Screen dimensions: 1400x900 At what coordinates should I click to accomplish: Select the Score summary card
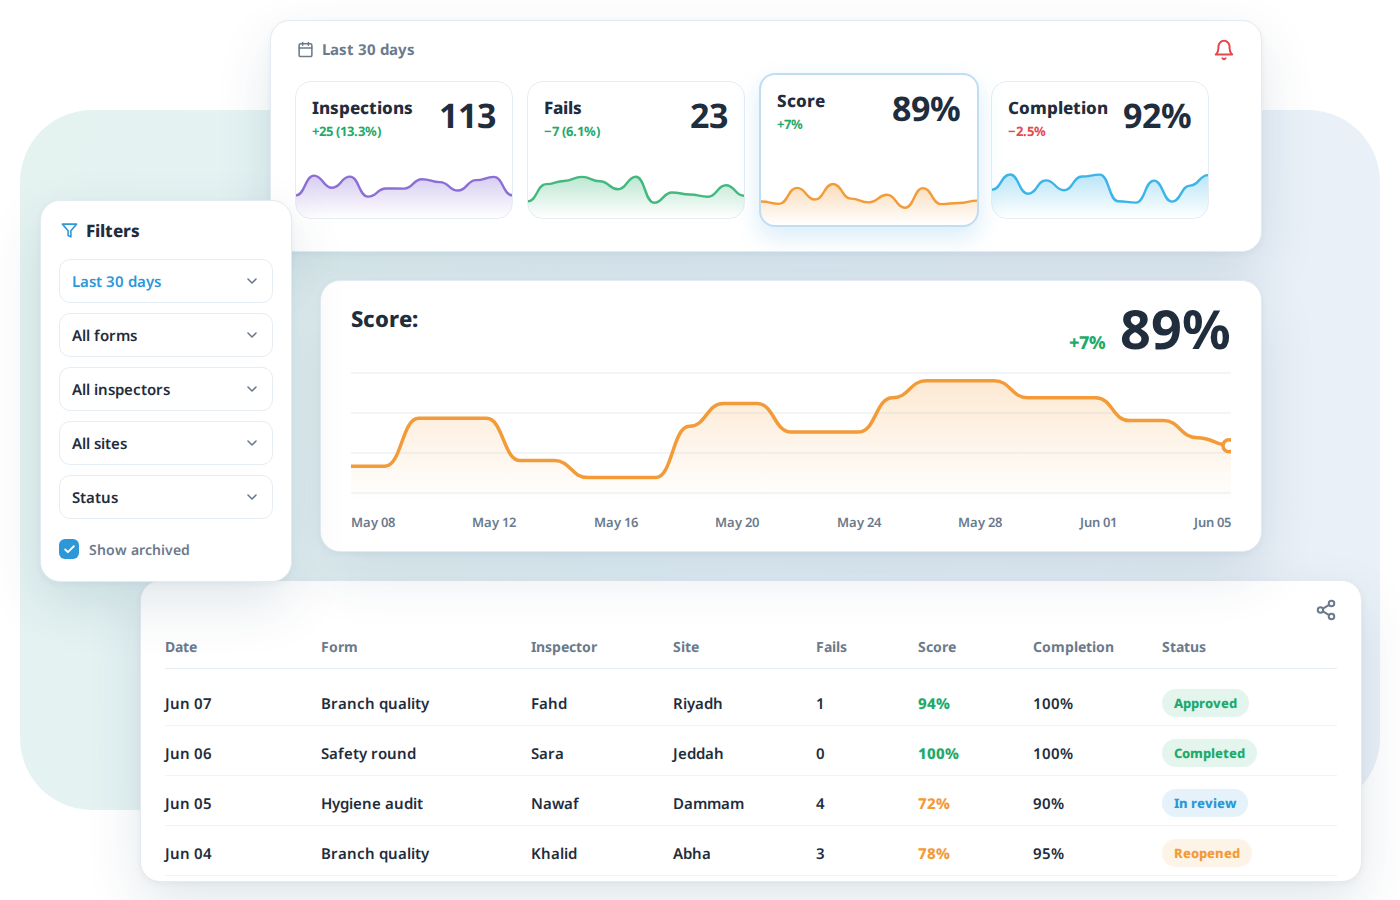869,150
